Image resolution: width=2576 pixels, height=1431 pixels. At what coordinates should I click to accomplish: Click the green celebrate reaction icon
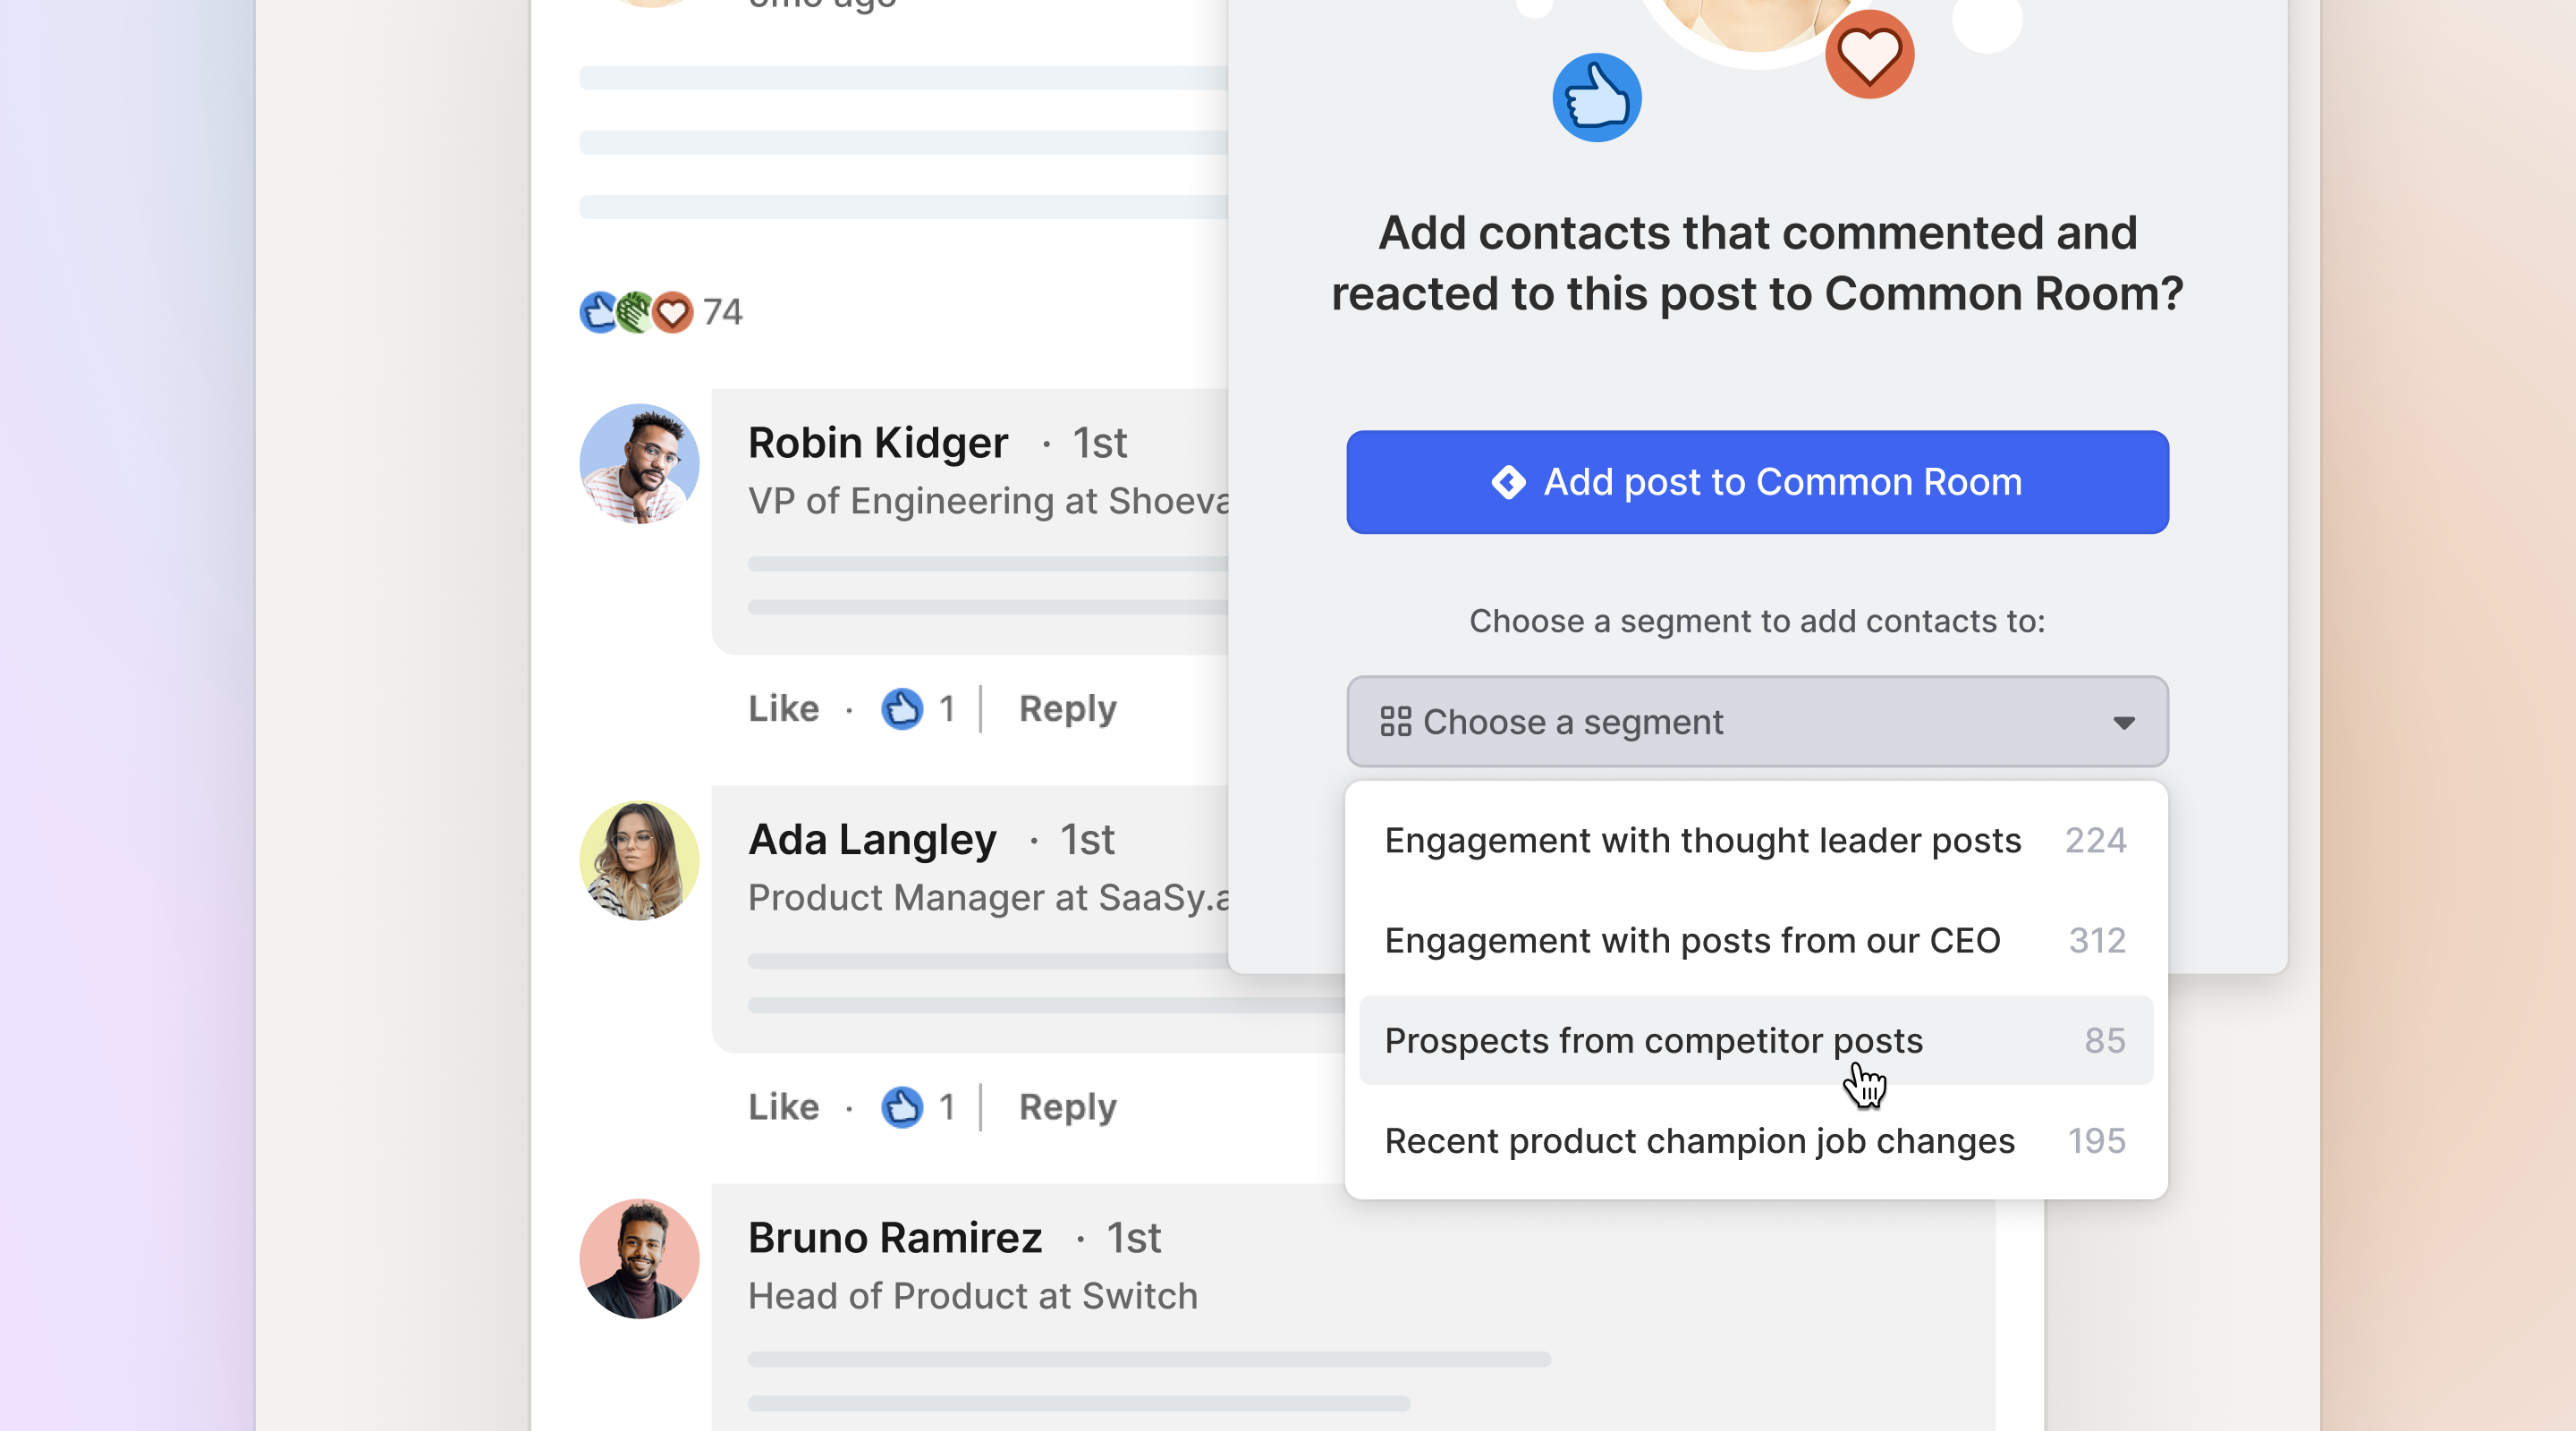pos(635,312)
